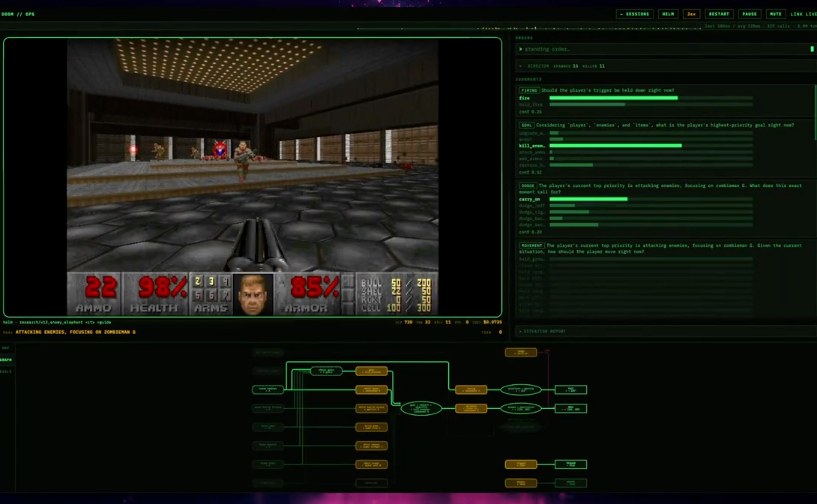Click the HELM button
Viewport: 817px width, 504px height.
[668, 14]
